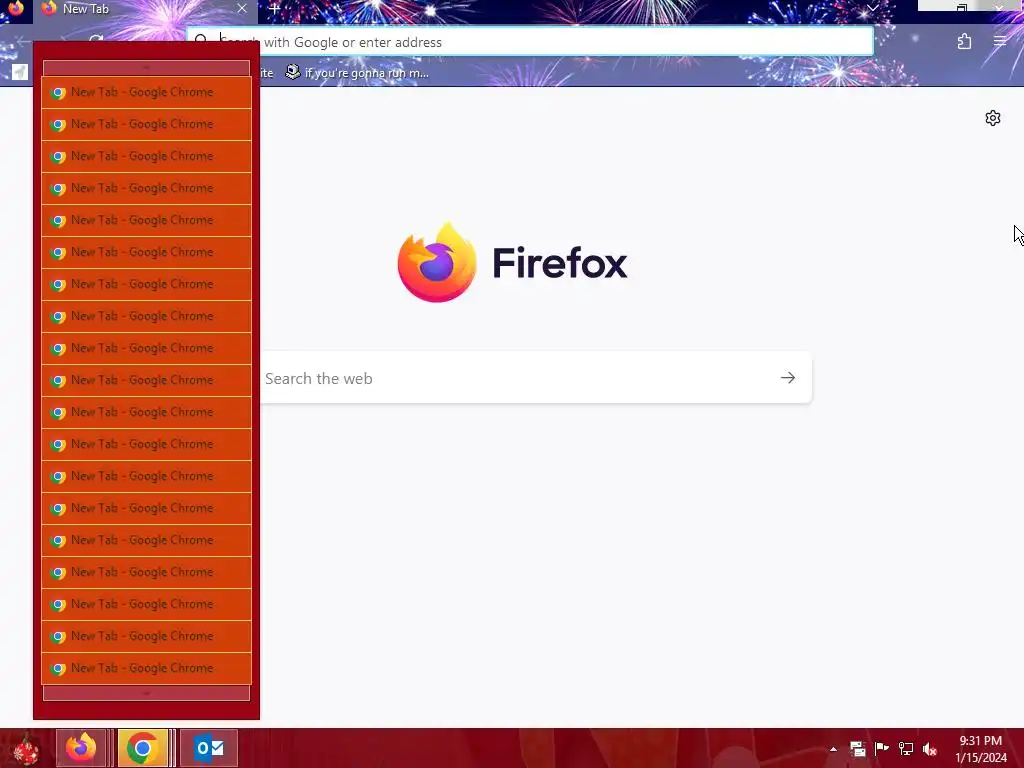Close the Firefox New Tab tab

pyautogui.click(x=242, y=8)
